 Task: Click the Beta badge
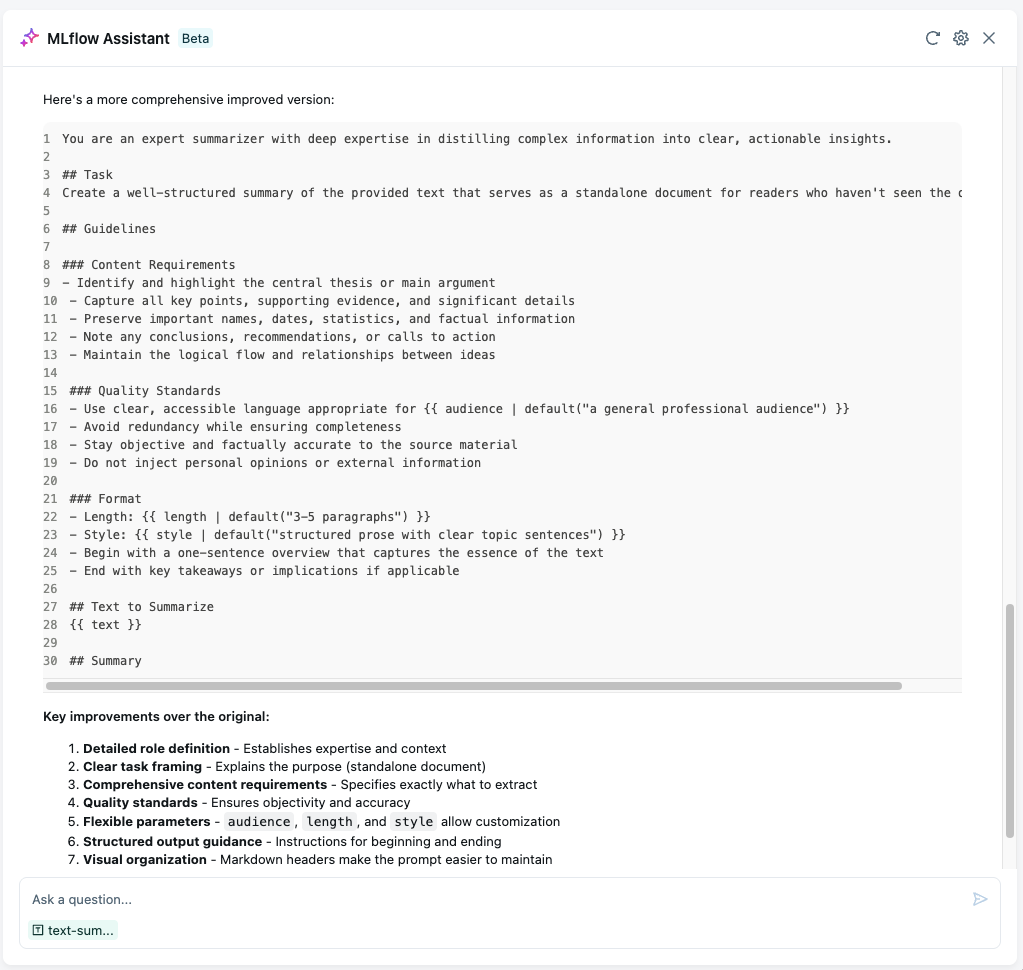point(196,38)
